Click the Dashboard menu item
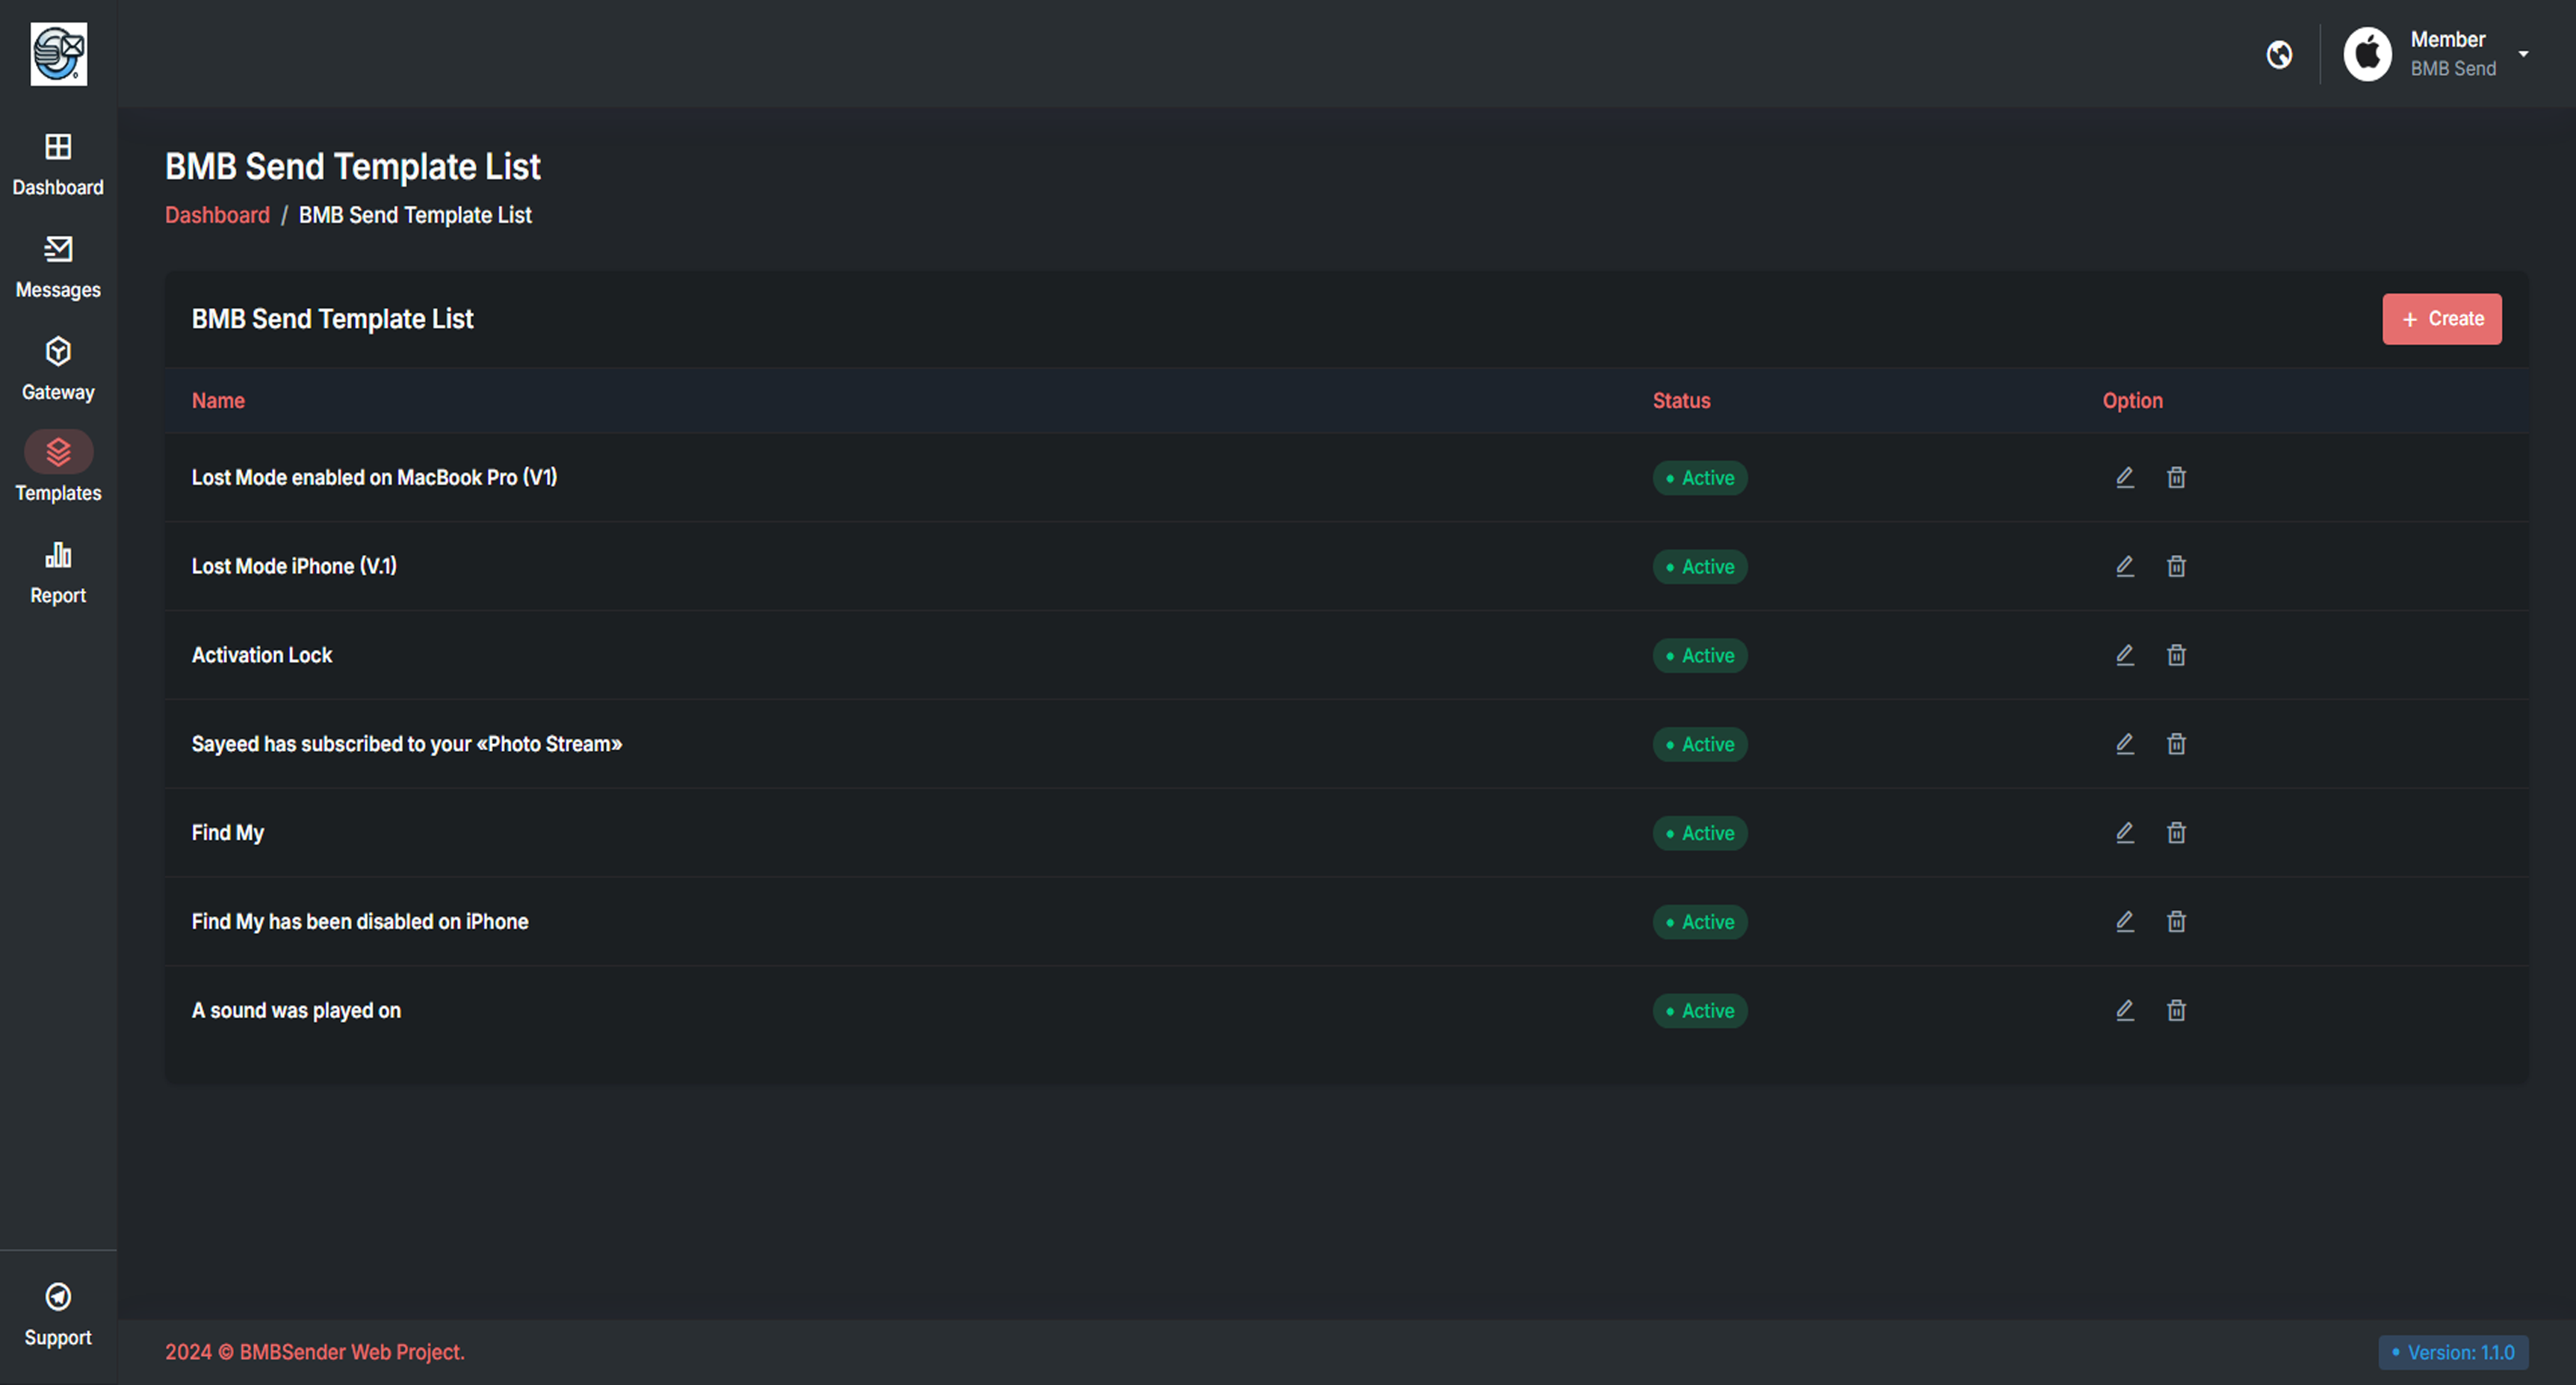 click(58, 164)
